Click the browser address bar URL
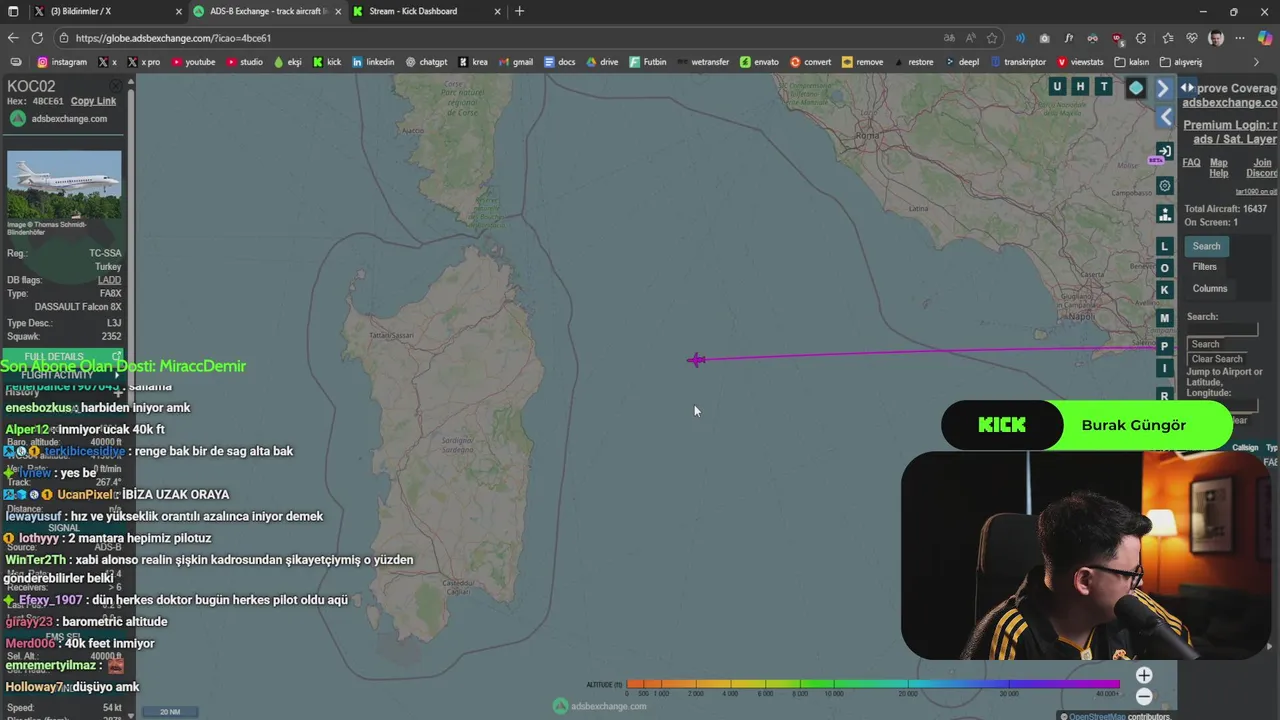The image size is (1280, 720). coord(173,38)
